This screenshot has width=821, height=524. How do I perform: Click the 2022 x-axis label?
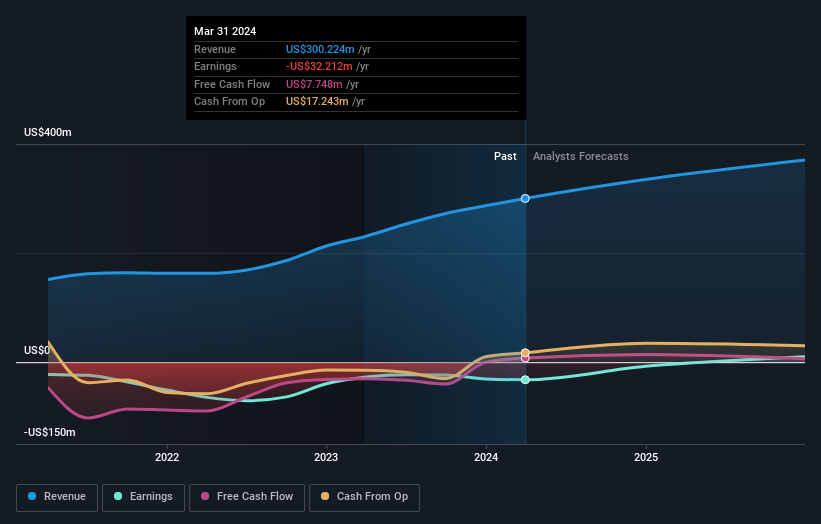tap(167, 457)
